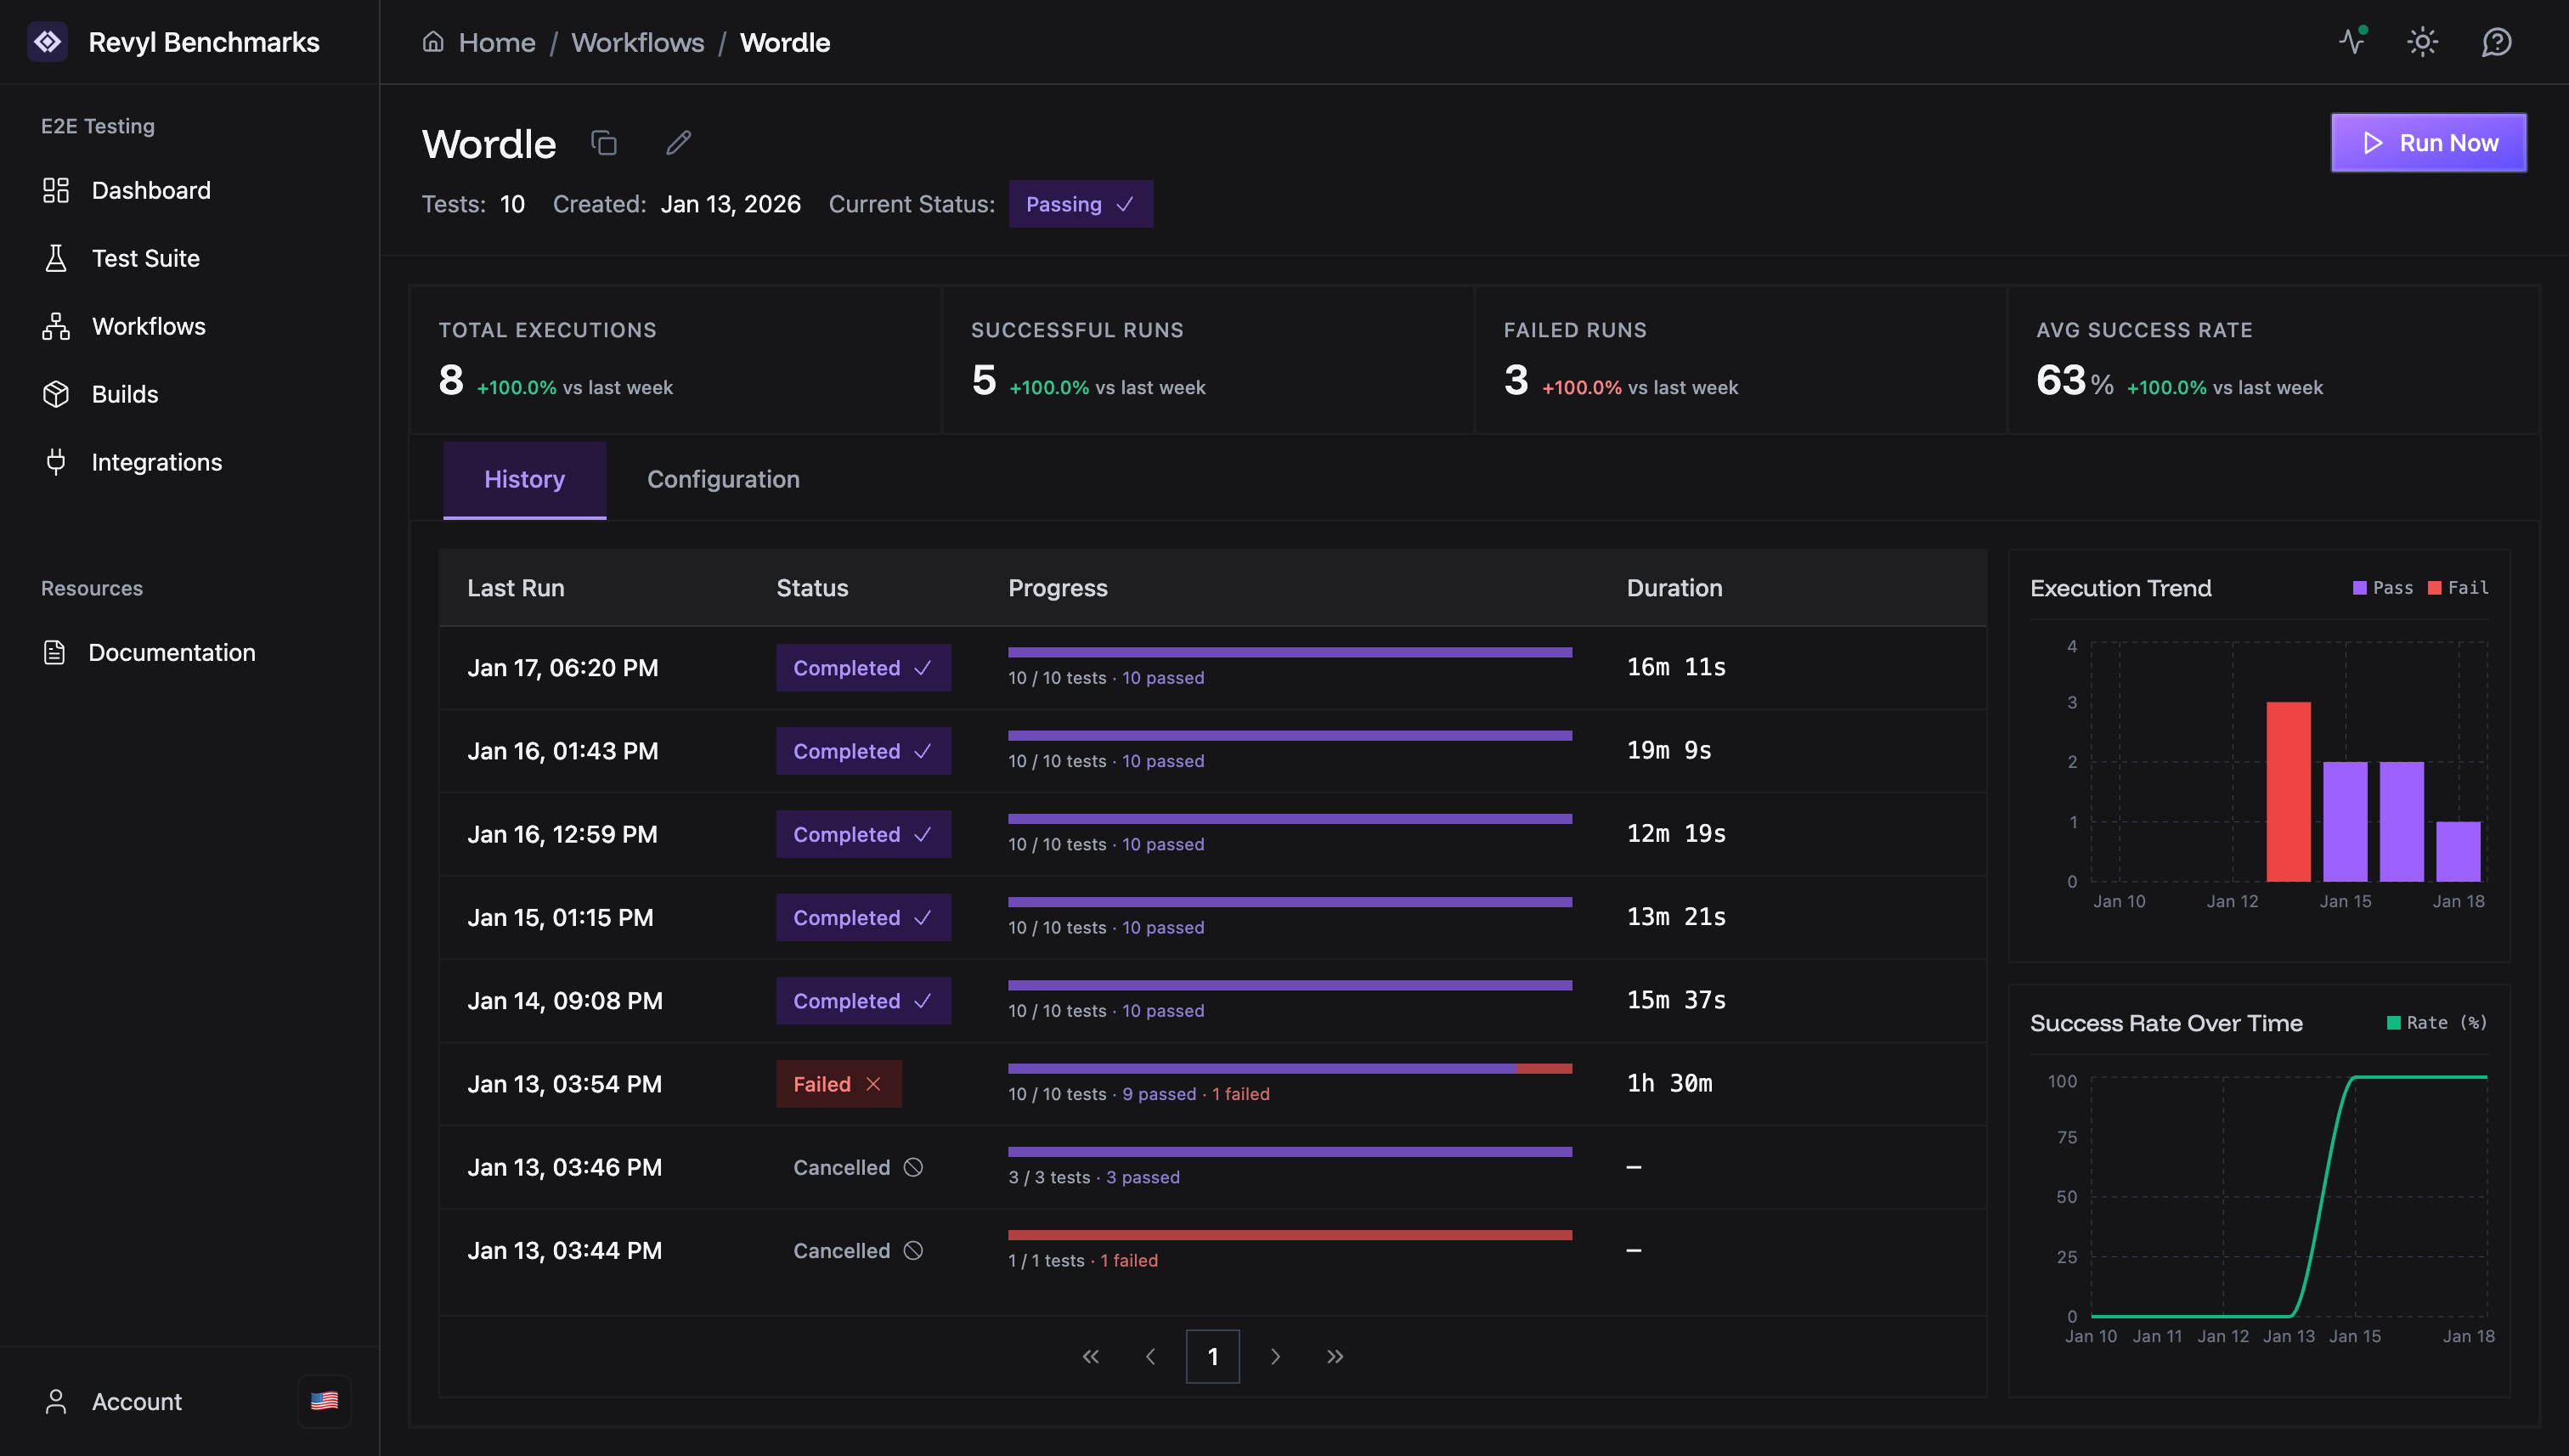Copy the Wordle workflow name
Screen dimensions: 2569x1456
(x=603, y=143)
